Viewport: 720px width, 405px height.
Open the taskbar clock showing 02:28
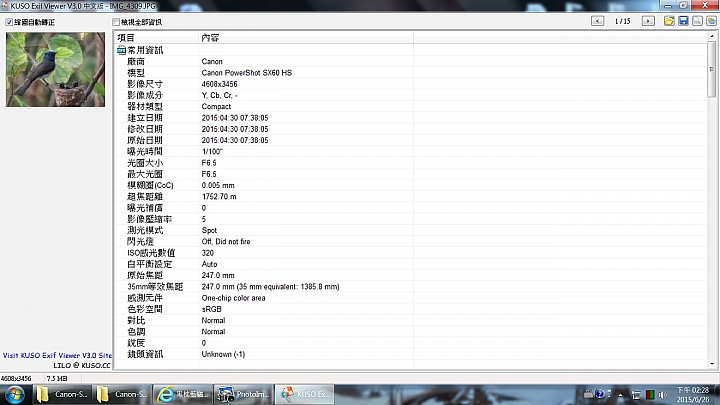pos(693,394)
